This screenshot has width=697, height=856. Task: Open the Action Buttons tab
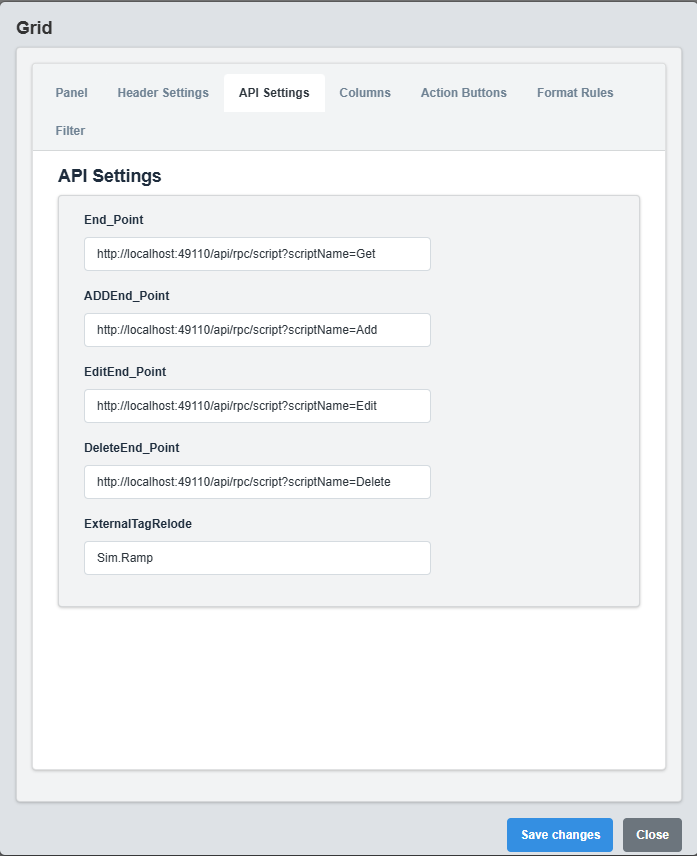pyautogui.click(x=463, y=92)
